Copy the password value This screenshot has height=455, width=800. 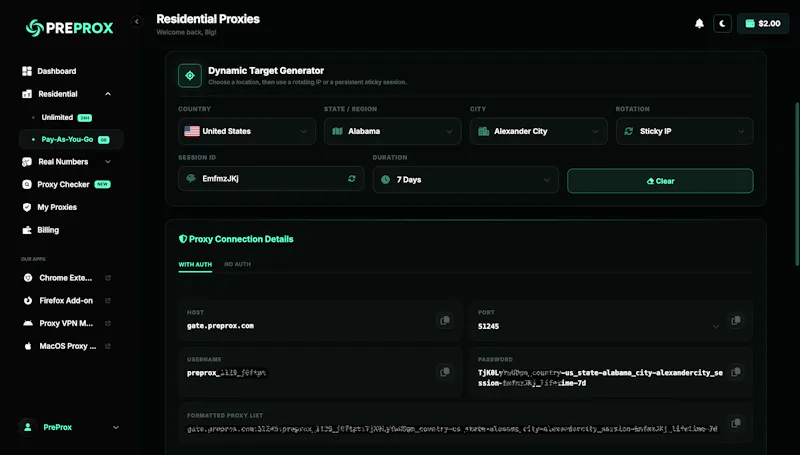[736, 372]
